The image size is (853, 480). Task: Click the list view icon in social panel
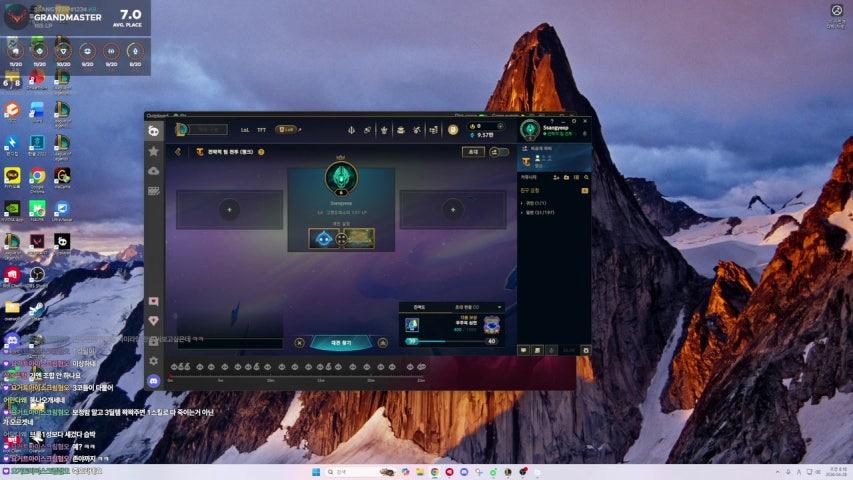coord(576,177)
